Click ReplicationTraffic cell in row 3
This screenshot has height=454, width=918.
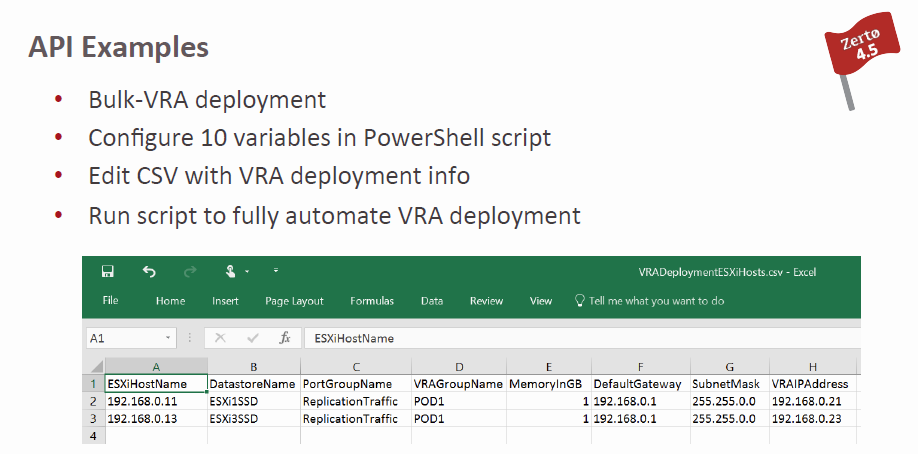click(356, 419)
